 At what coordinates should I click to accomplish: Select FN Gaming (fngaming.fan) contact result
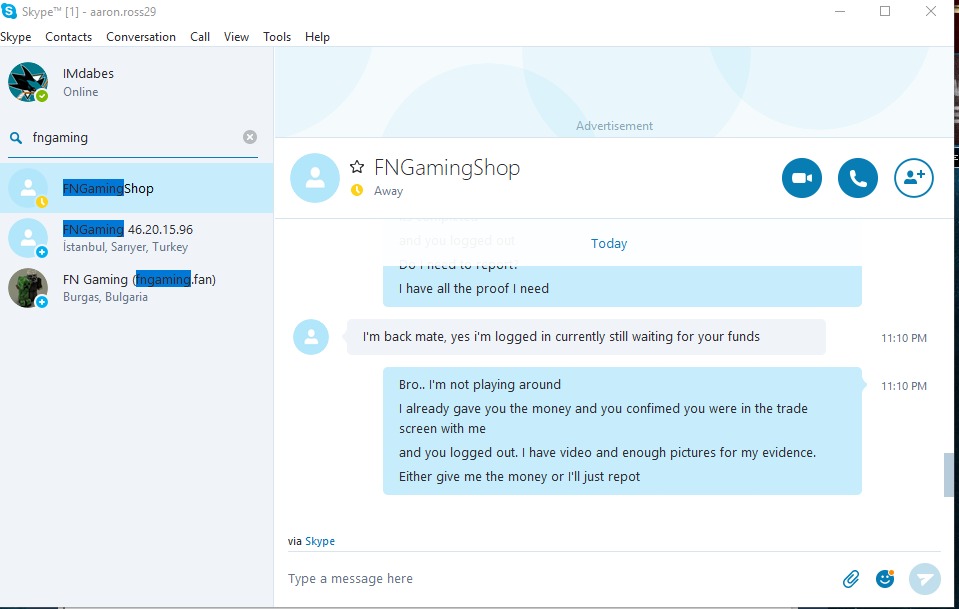tap(136, 288)
